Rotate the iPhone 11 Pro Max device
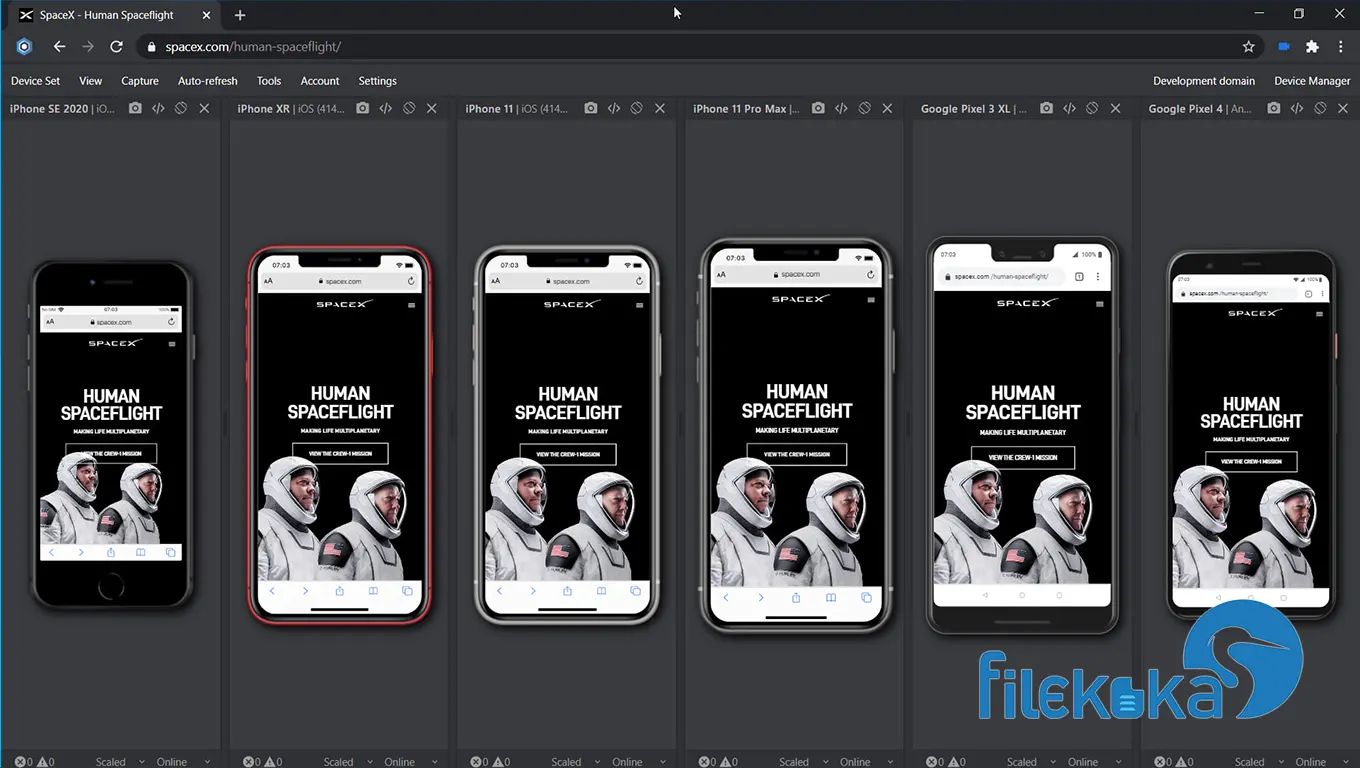Screen dimensions: 1360x768 pos(864,108)
